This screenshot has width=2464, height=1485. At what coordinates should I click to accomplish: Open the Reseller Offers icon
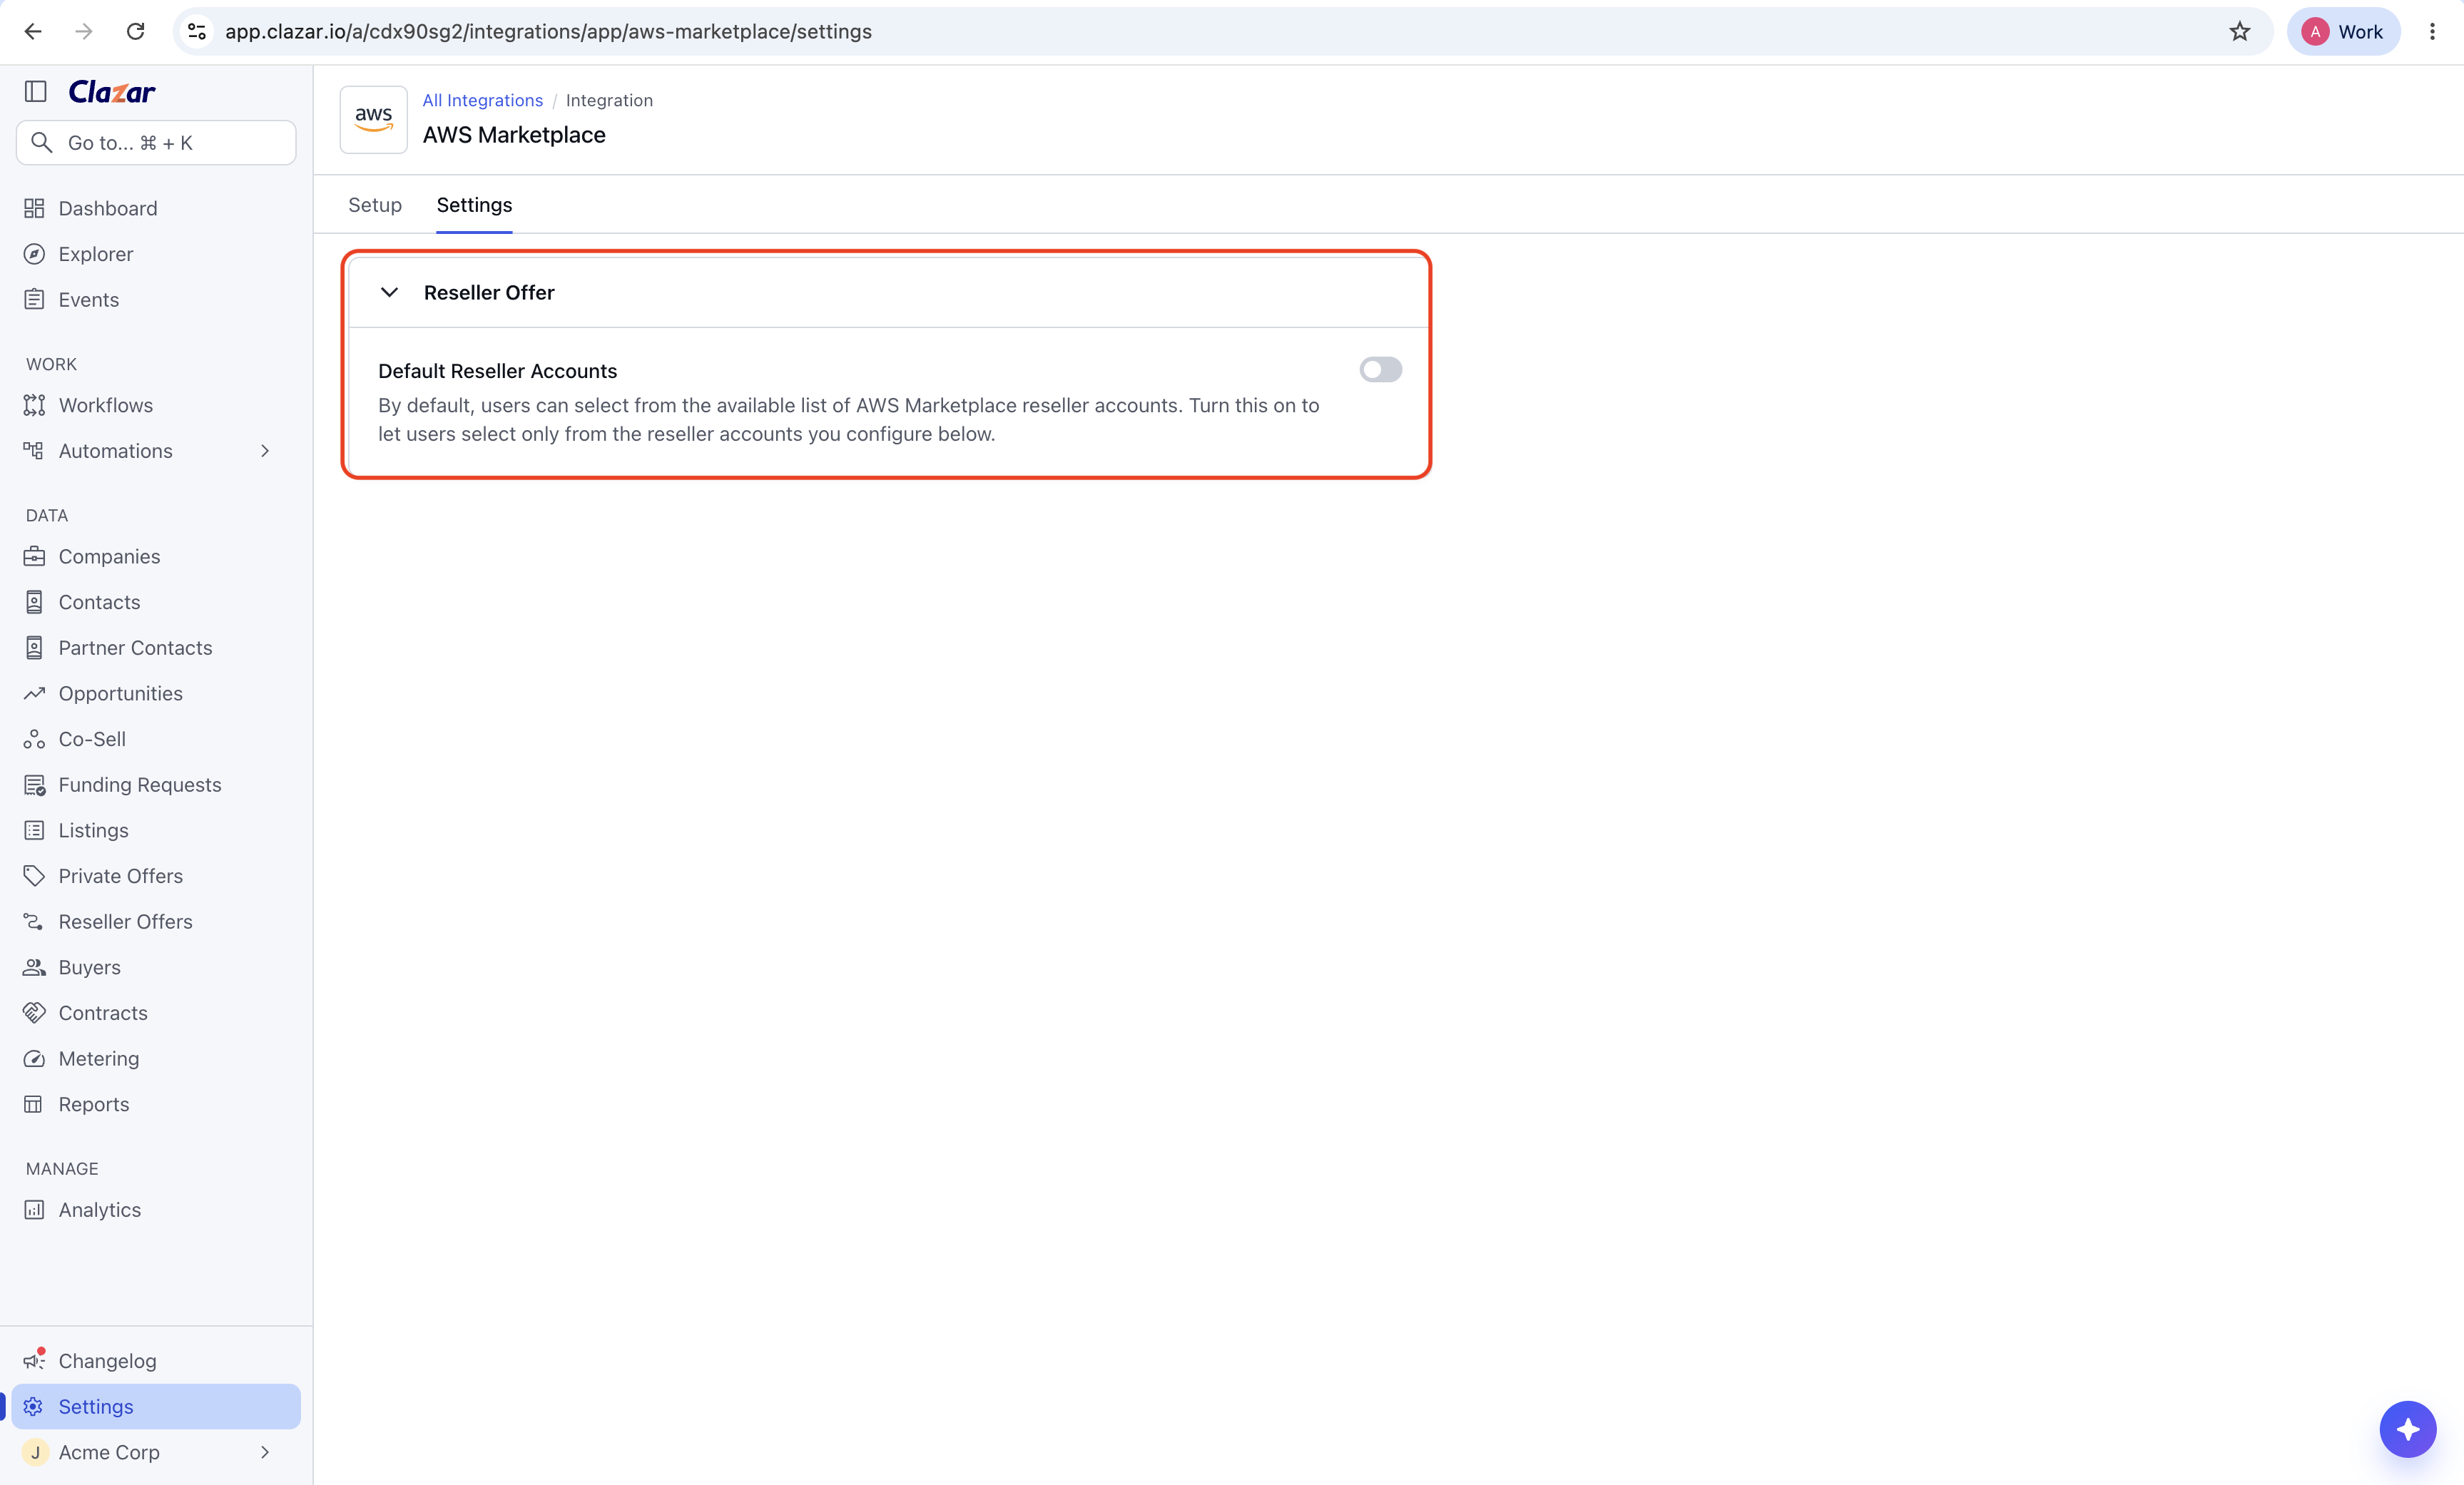click(x=34, y=922)
